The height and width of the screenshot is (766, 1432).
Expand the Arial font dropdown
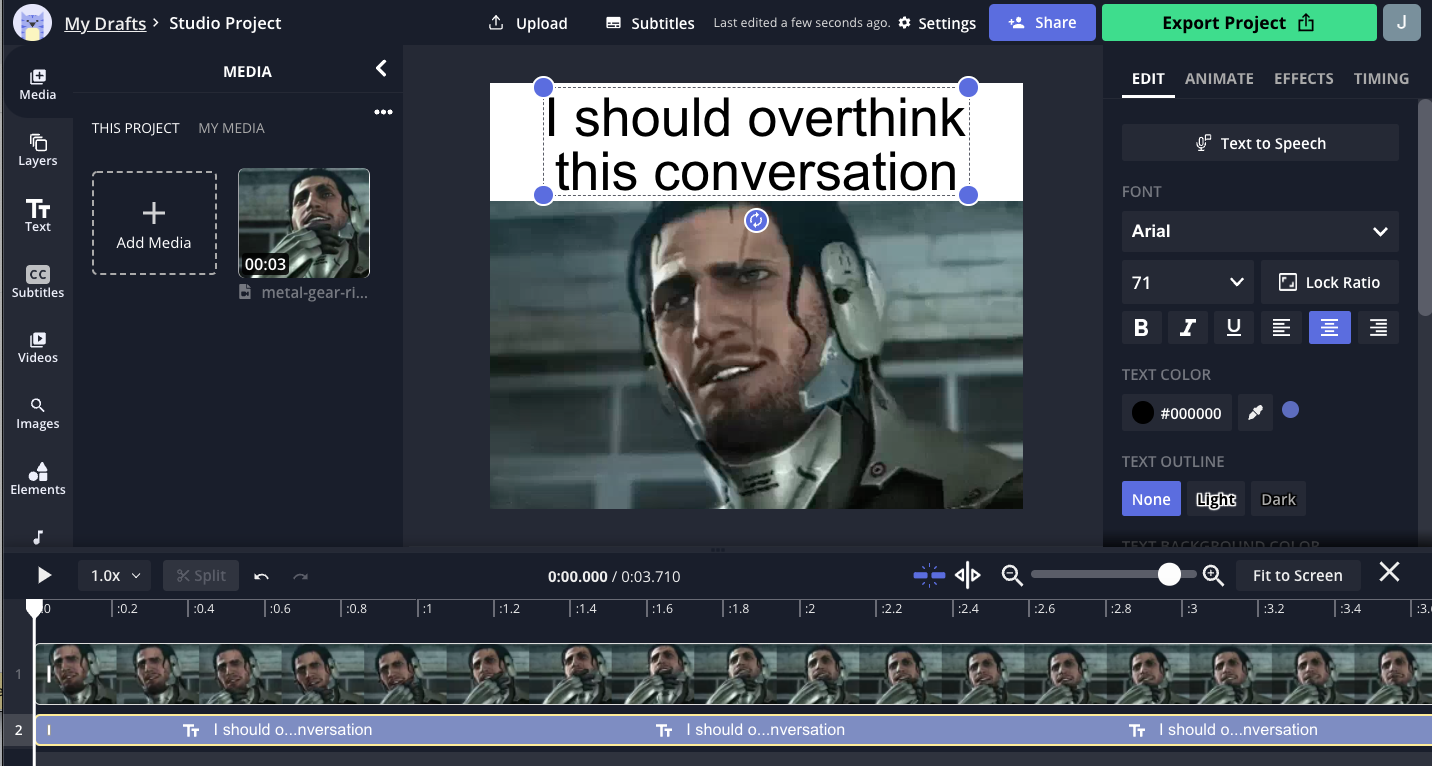[1259, 231]
